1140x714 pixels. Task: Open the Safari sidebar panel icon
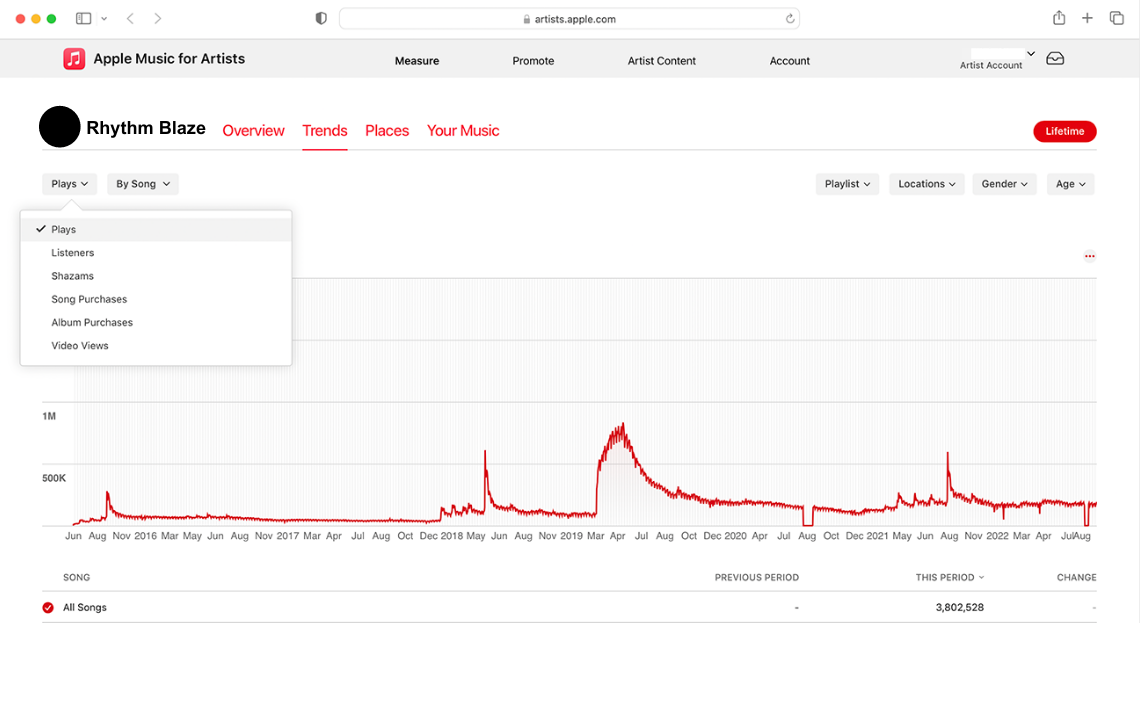pos(84,19)
